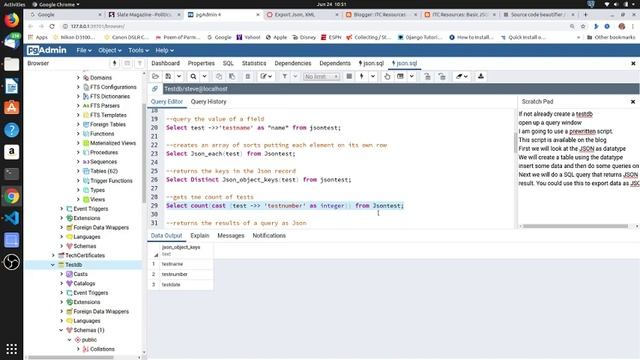Select the Sequences tree item
Viewport: 640px width, 360px height.
(x=103, y=162)
